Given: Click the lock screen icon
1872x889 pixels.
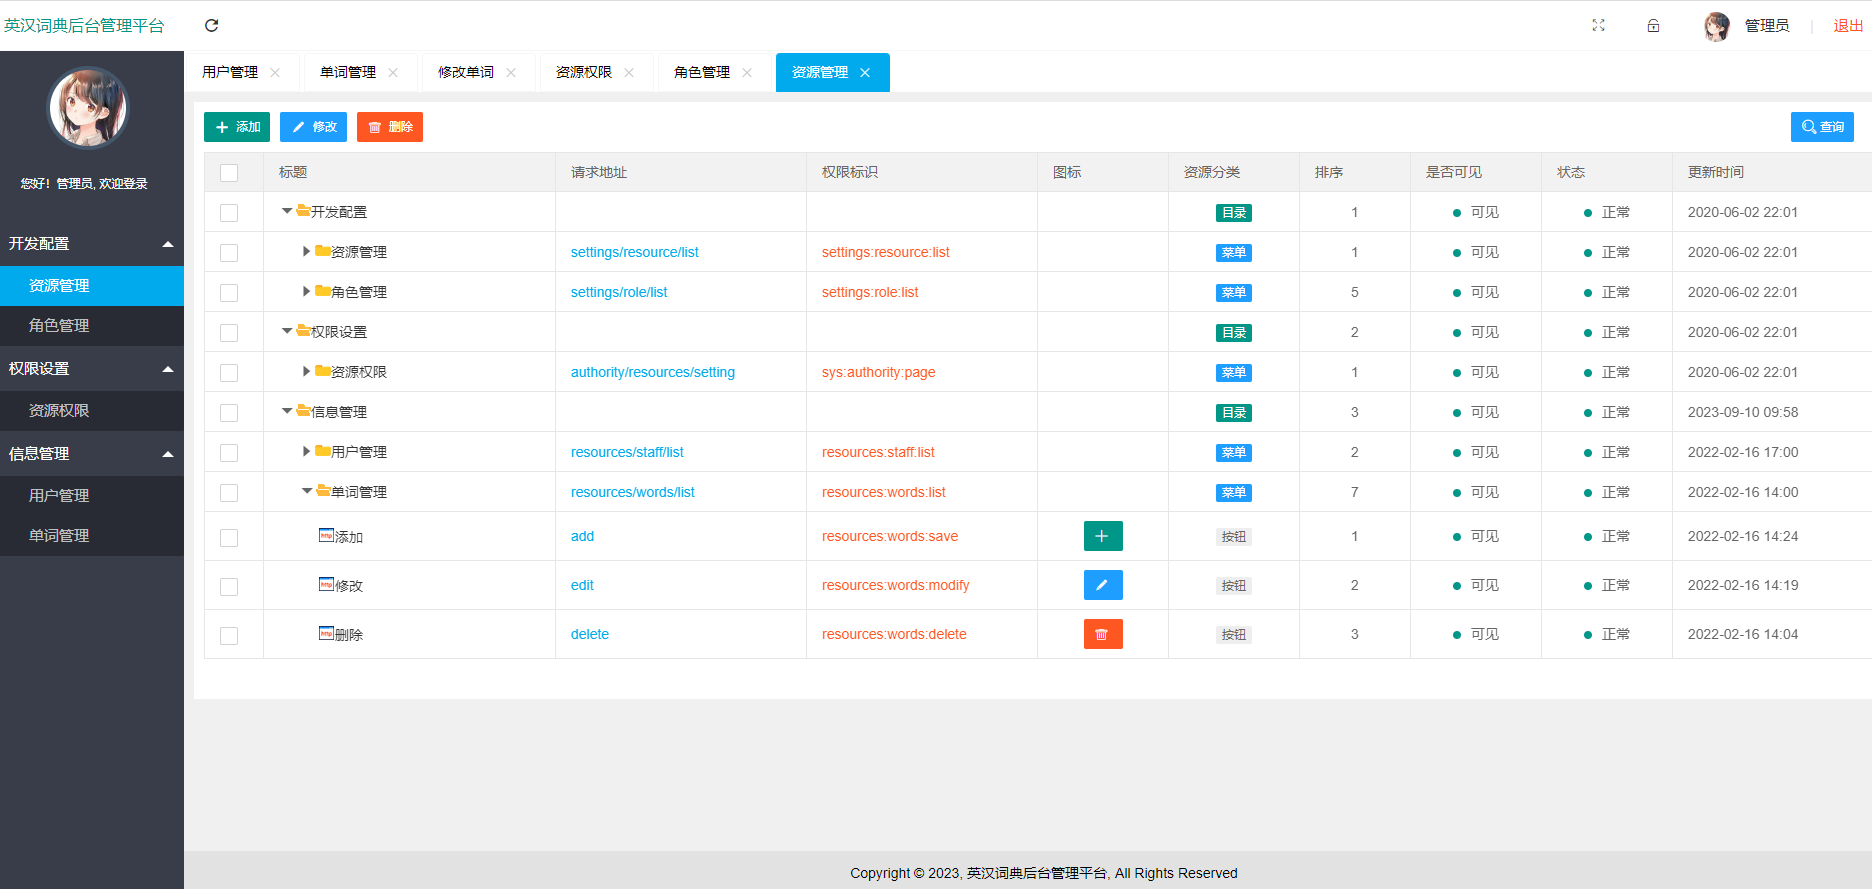Looking at the screenshot, I should pos(1653,26).
